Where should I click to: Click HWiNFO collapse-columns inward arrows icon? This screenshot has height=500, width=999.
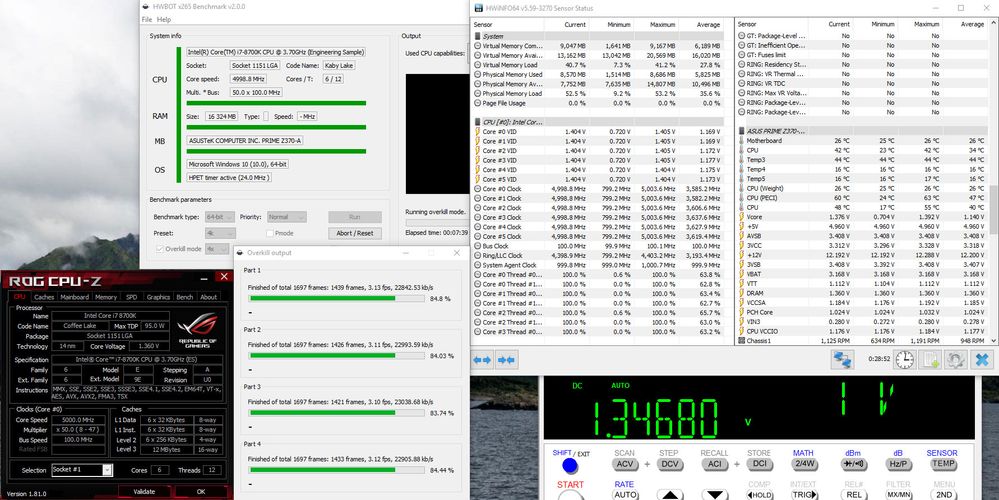[x=506, y=360]
